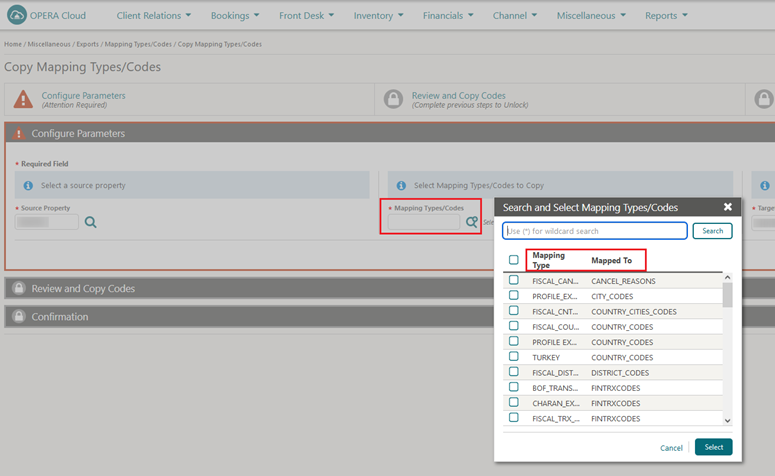This screenshot has height=476, width=775.
Task: Click the scroll-up arrow in results list
Action: click(x=727, y=278)
